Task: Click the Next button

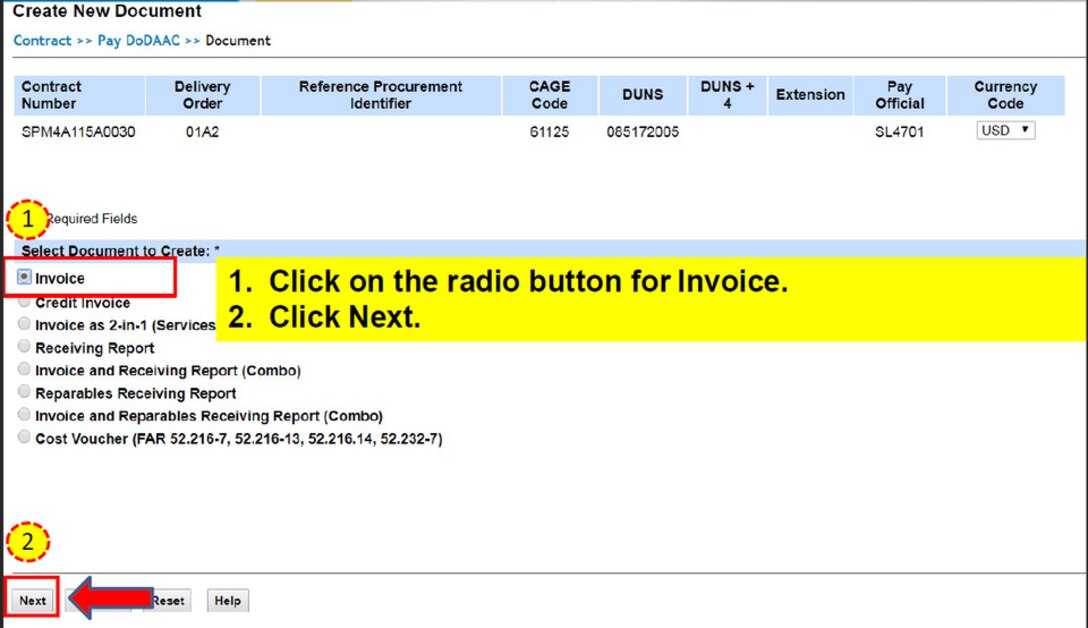Action: point(31,600)
